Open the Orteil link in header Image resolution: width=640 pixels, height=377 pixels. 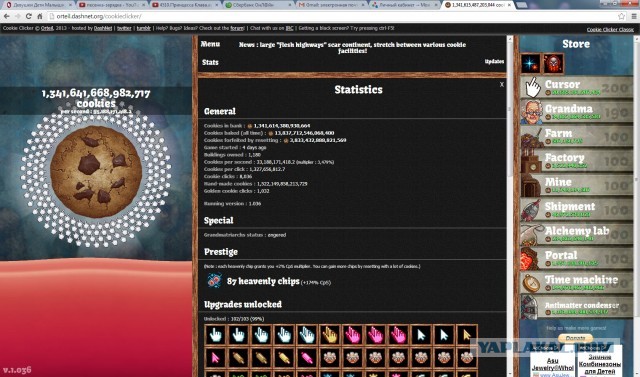(47, 29)
